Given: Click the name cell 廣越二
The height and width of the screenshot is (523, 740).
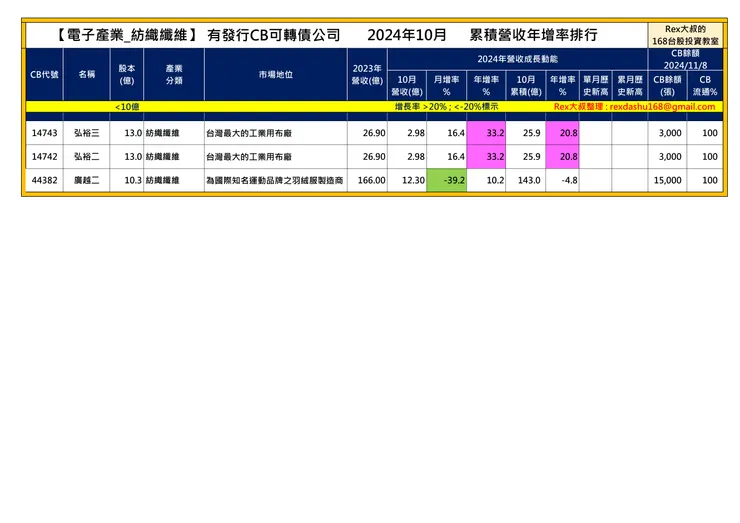Looking at the screenshot, I should pyautogui.click(x=86, y=180).
